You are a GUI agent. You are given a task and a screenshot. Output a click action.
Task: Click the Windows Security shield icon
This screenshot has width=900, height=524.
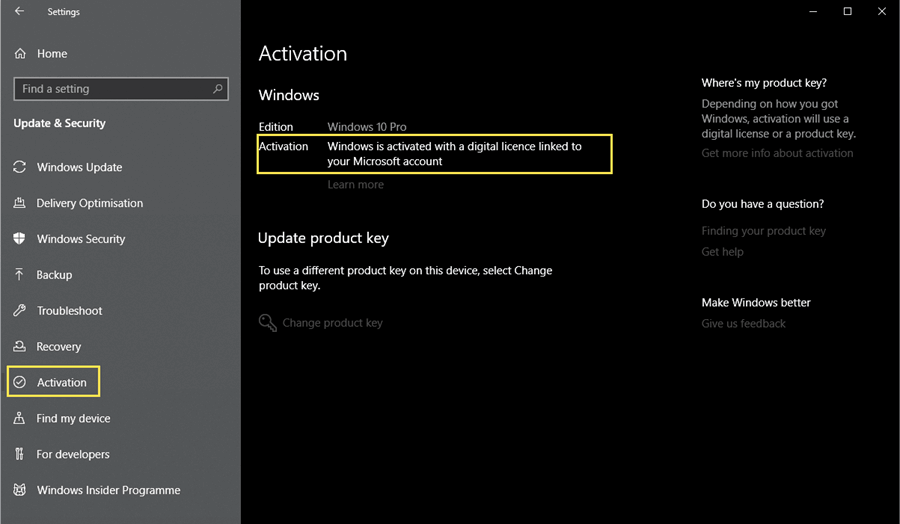pyautogui.click(x=20, y=239)
